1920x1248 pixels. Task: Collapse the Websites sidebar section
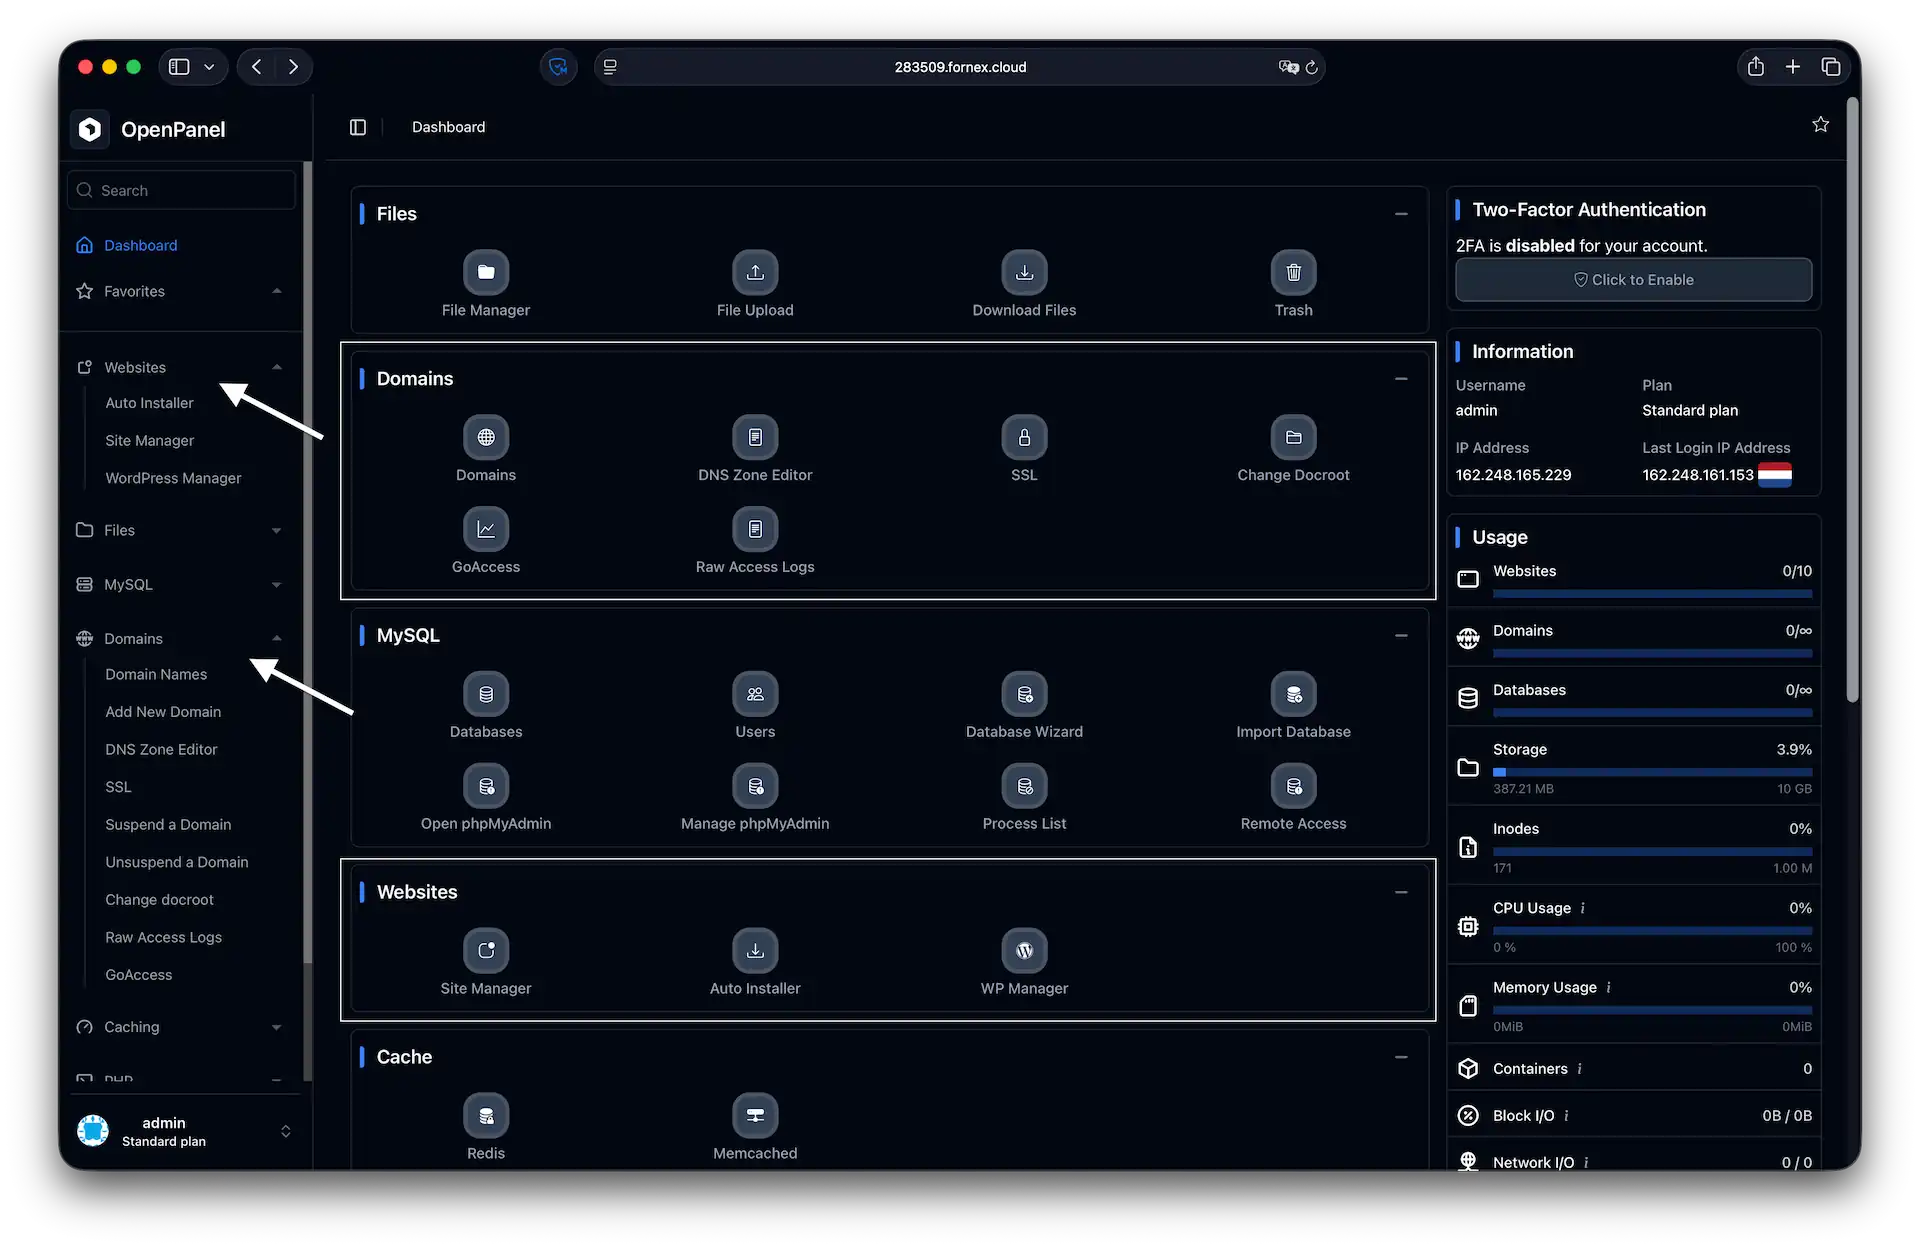point(277,367)
